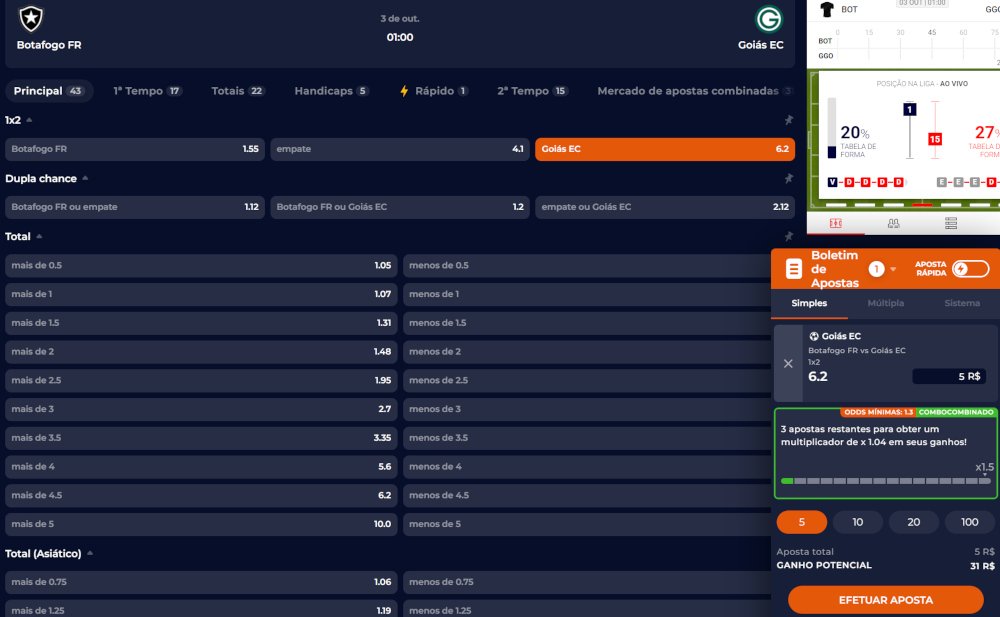Screen dimensions: 1000x617
Task: Open the head-to-head players icon tab
Action: coord(893,223)
